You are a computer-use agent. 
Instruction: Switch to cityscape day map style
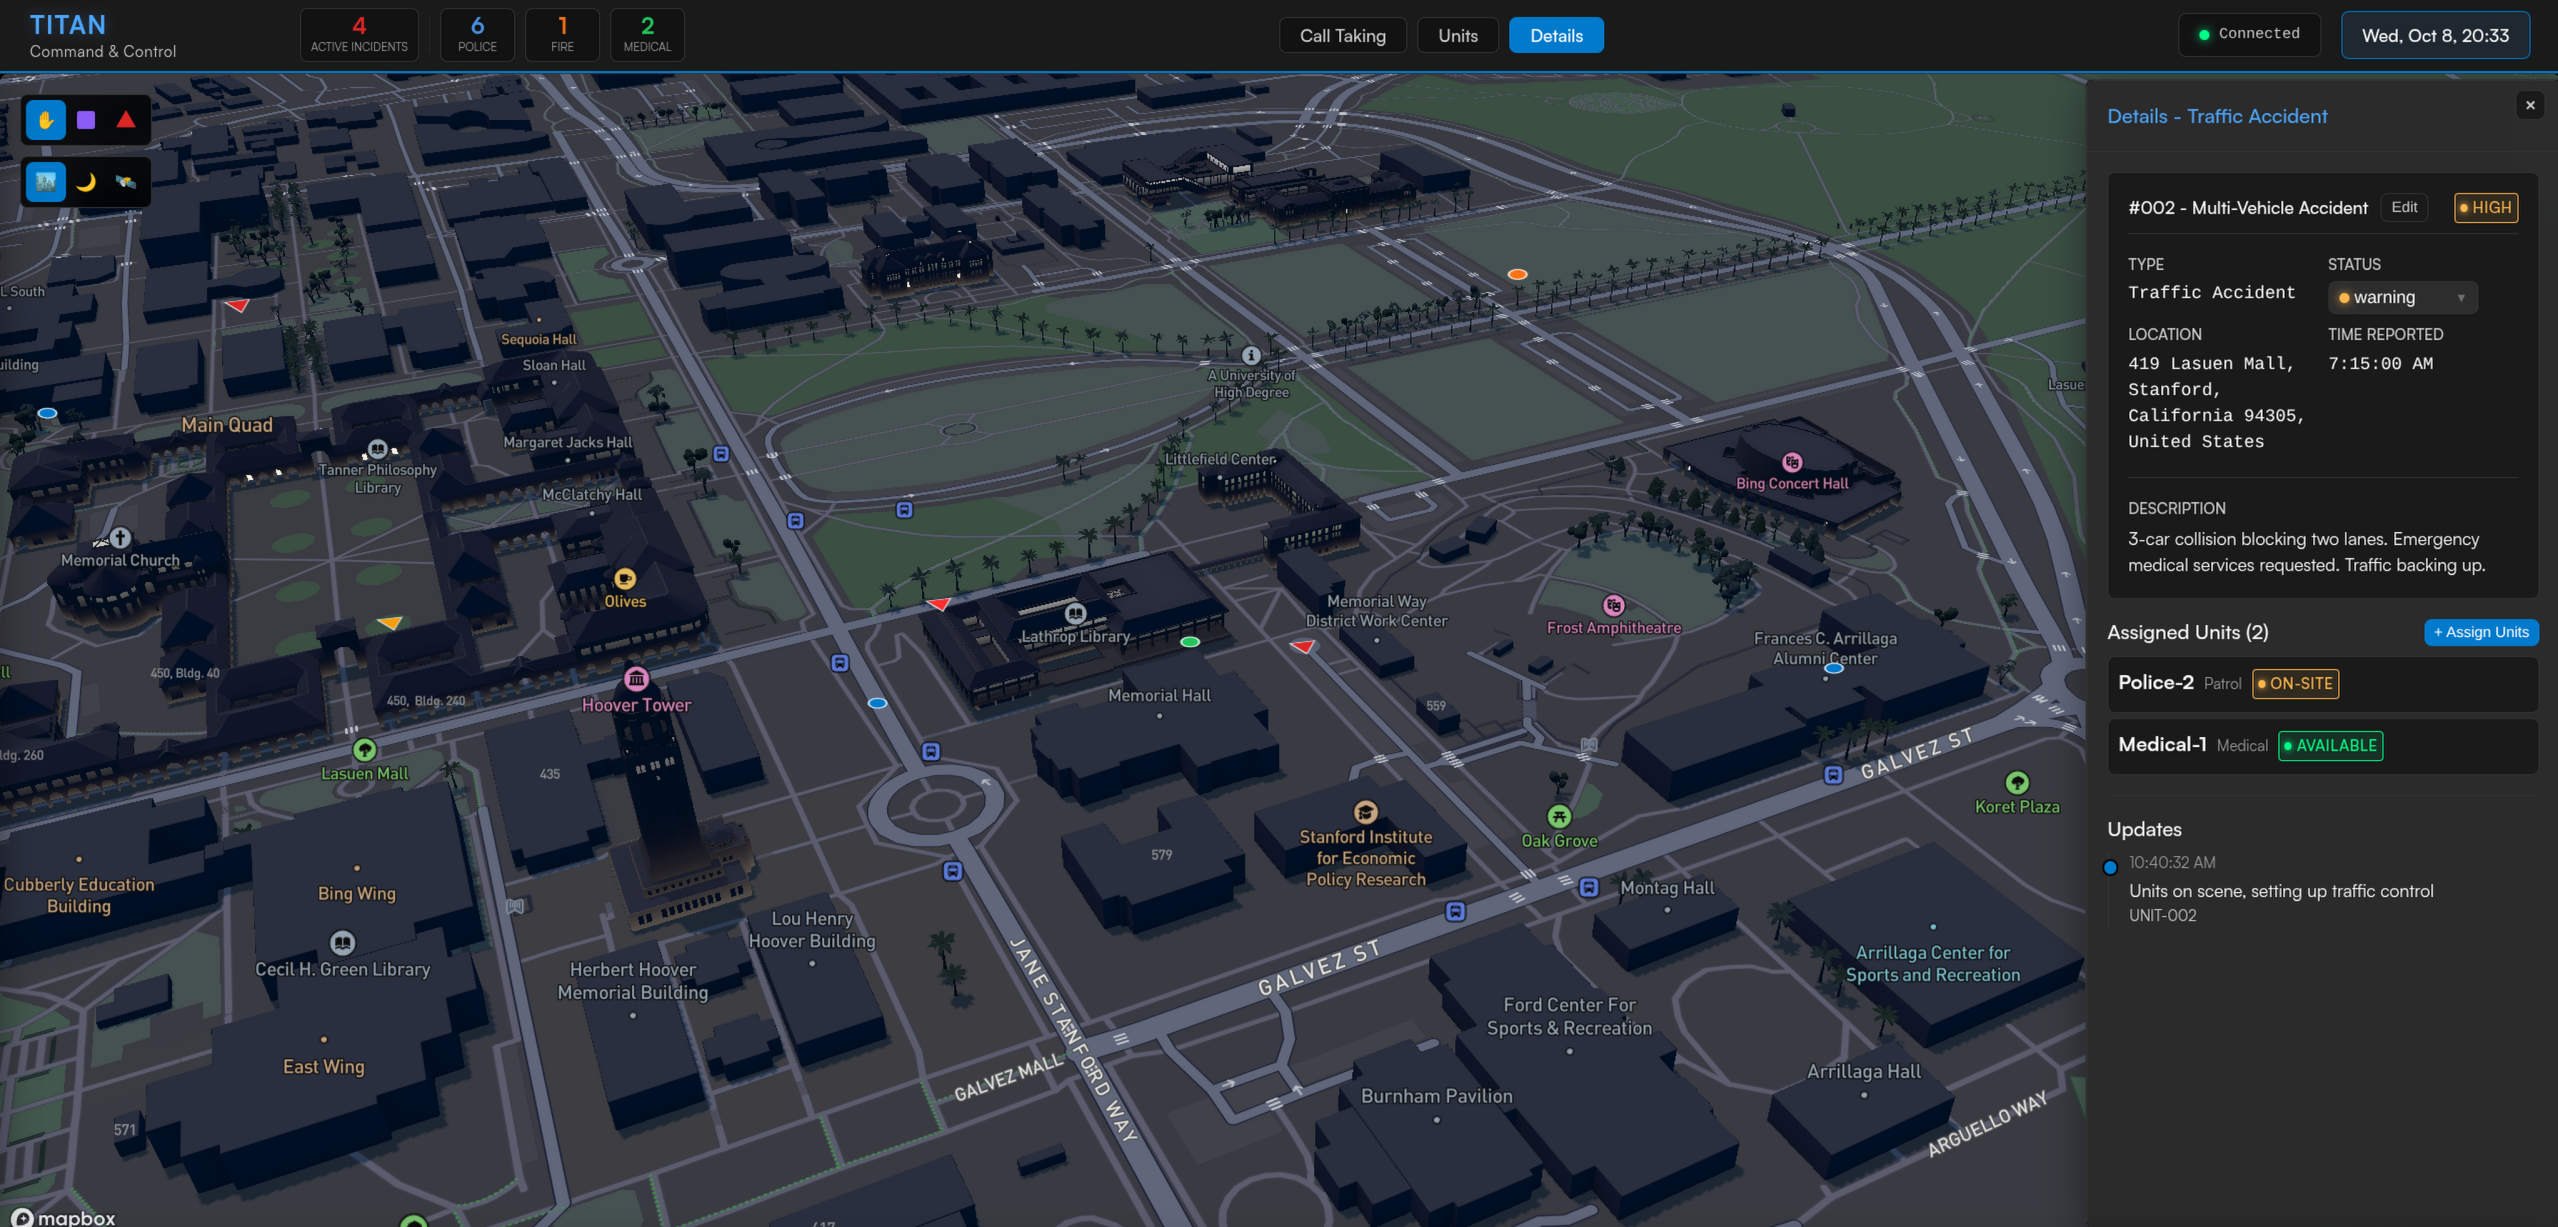pyautogui.click(x=45, y=182)
